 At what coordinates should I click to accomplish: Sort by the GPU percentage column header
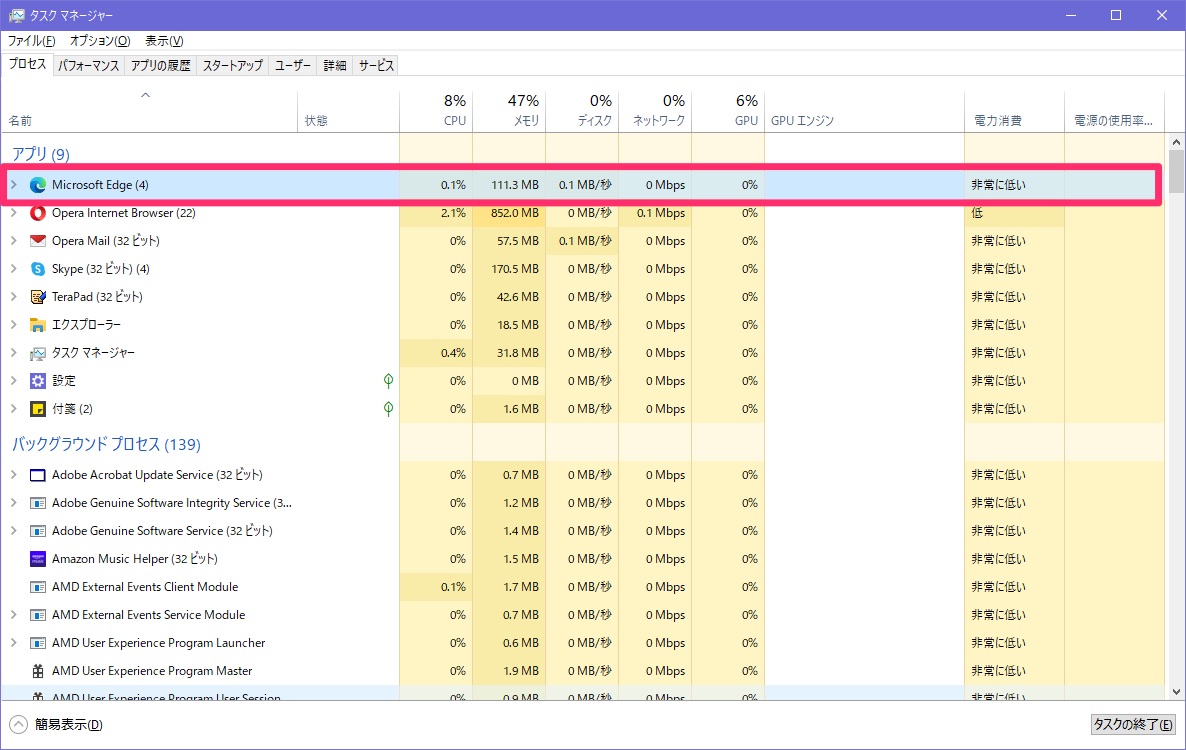pos(728,110)
